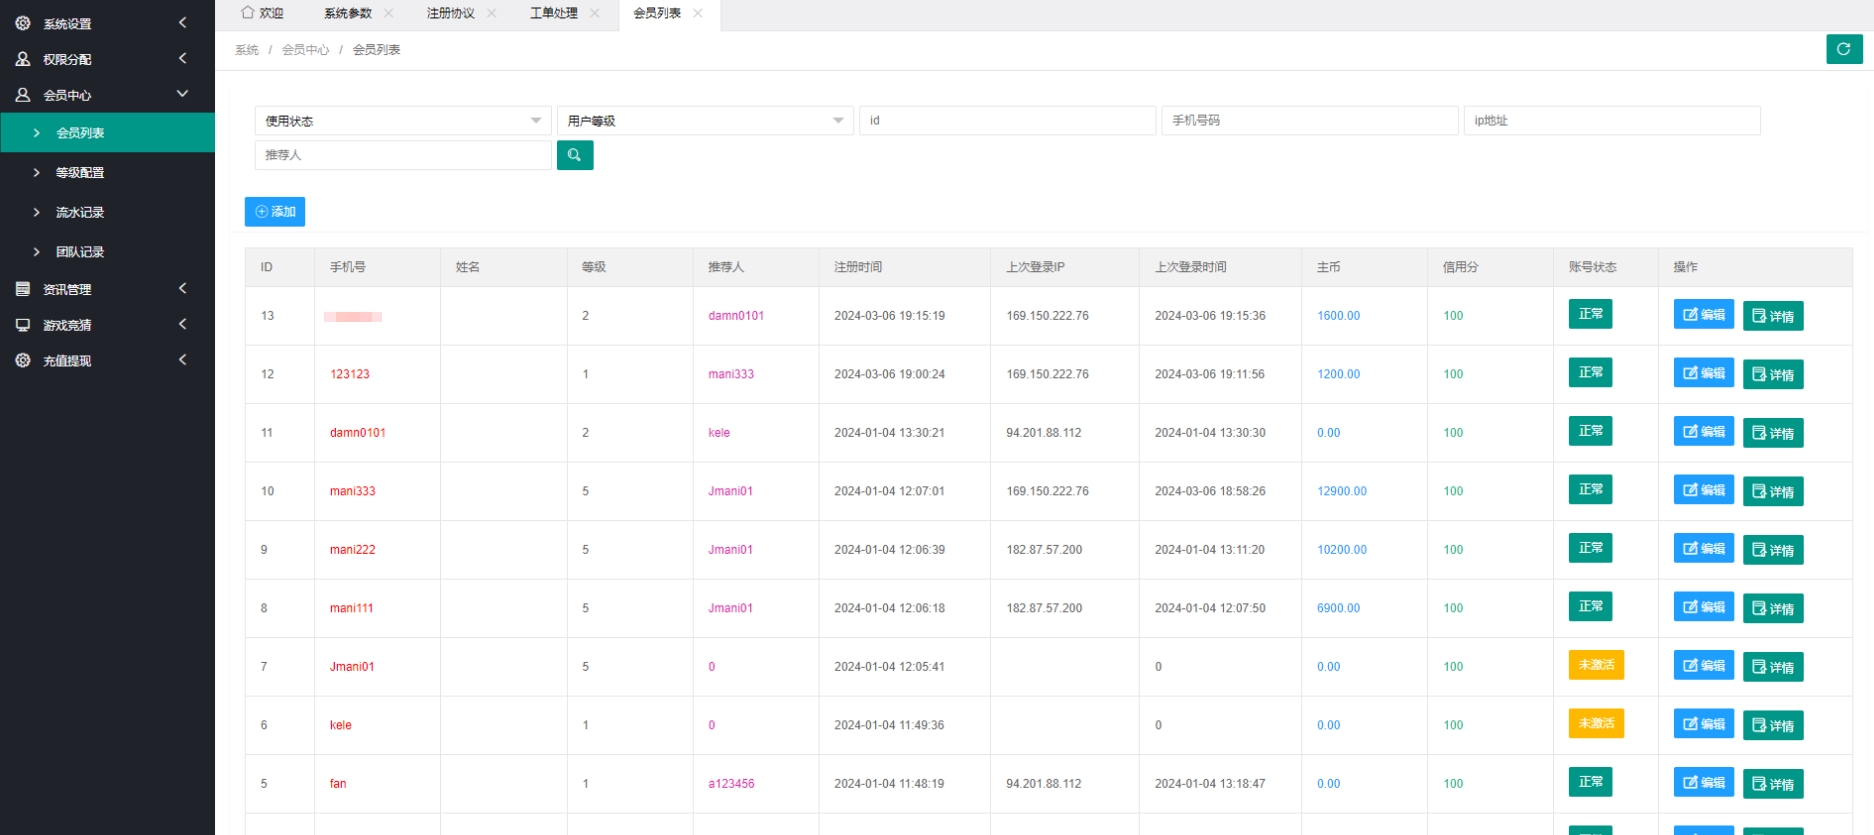The height and width of the screenshot is (835, 1874).
Task: Close the 工单处理 tab using X icon
Action: pyautogui.click(x=595, y=13)
